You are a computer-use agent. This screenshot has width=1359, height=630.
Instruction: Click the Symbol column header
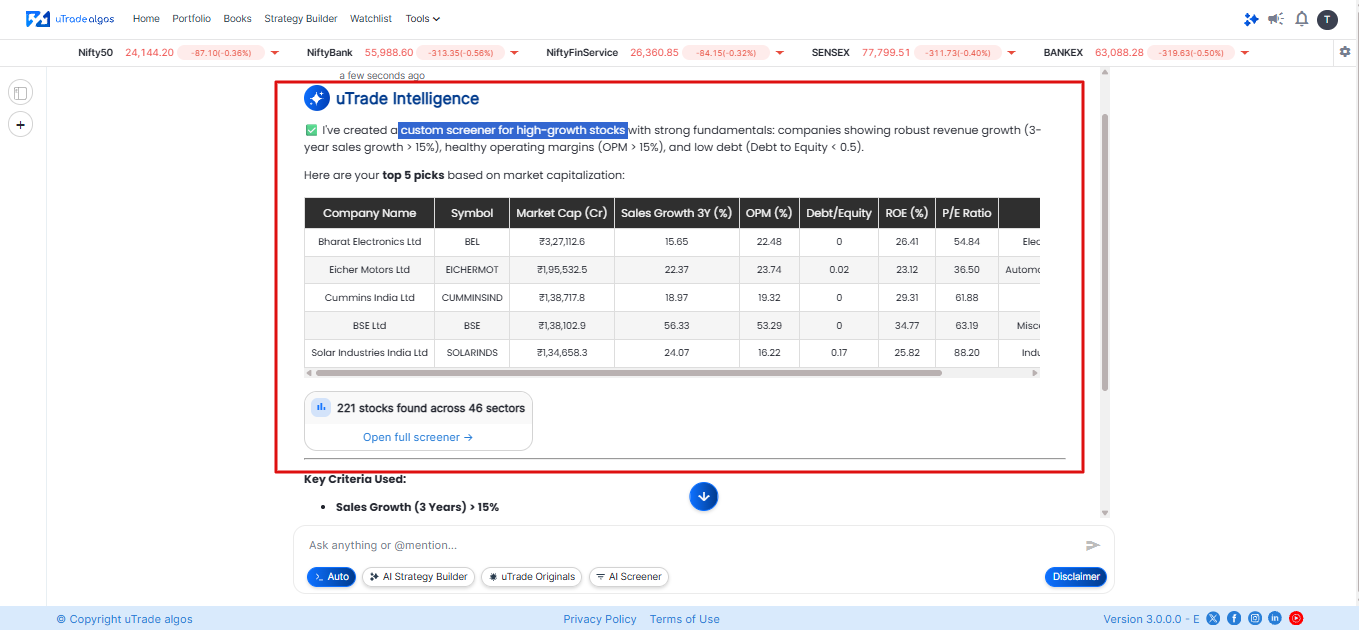point(472,213)
